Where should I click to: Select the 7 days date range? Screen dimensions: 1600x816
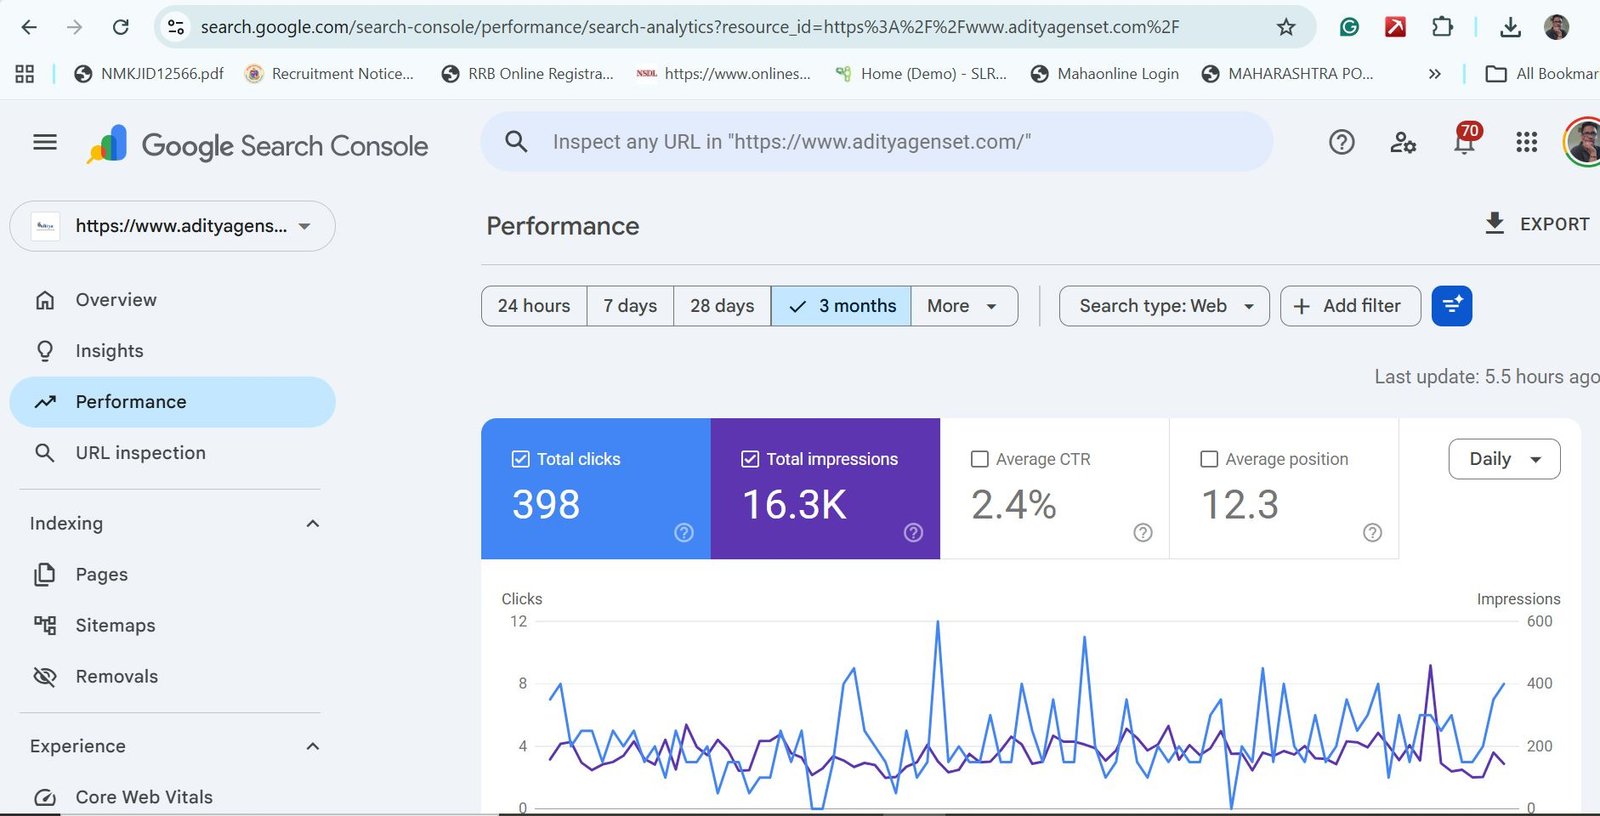coord(630,306)
